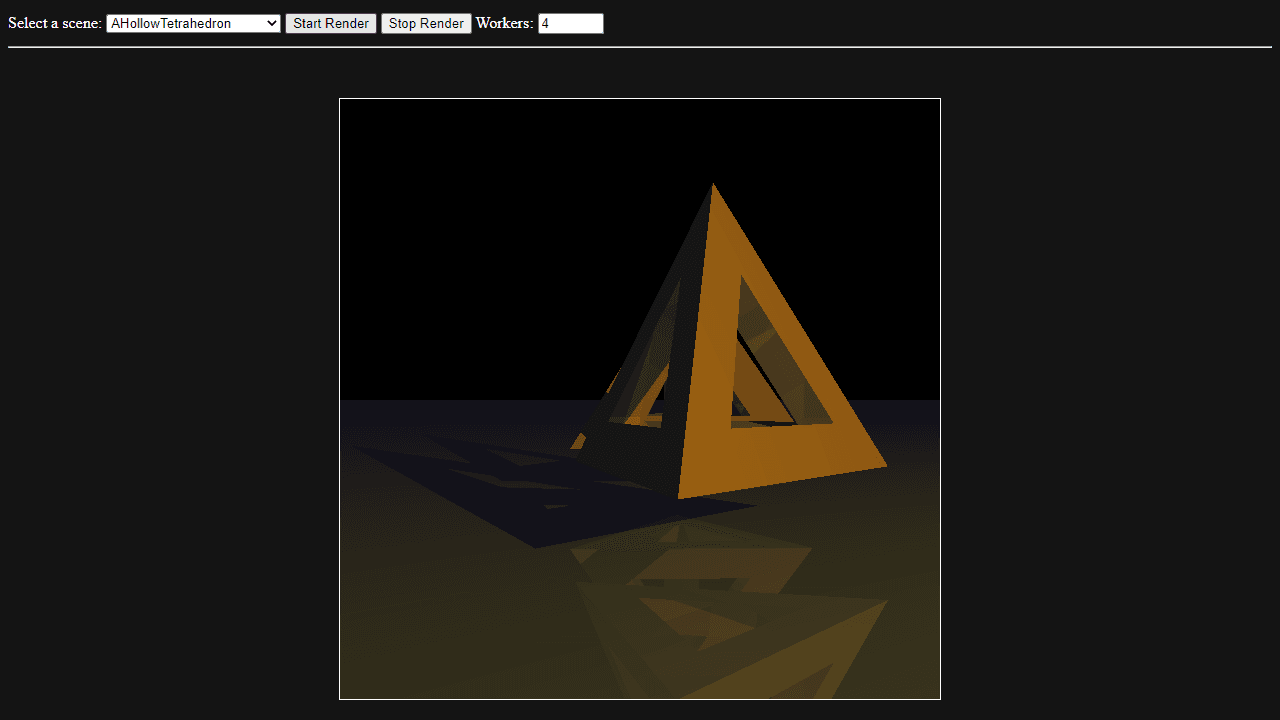The image size is (1280, 720).
Task: Focus the Workers number input field
Action: coord(571,23)
